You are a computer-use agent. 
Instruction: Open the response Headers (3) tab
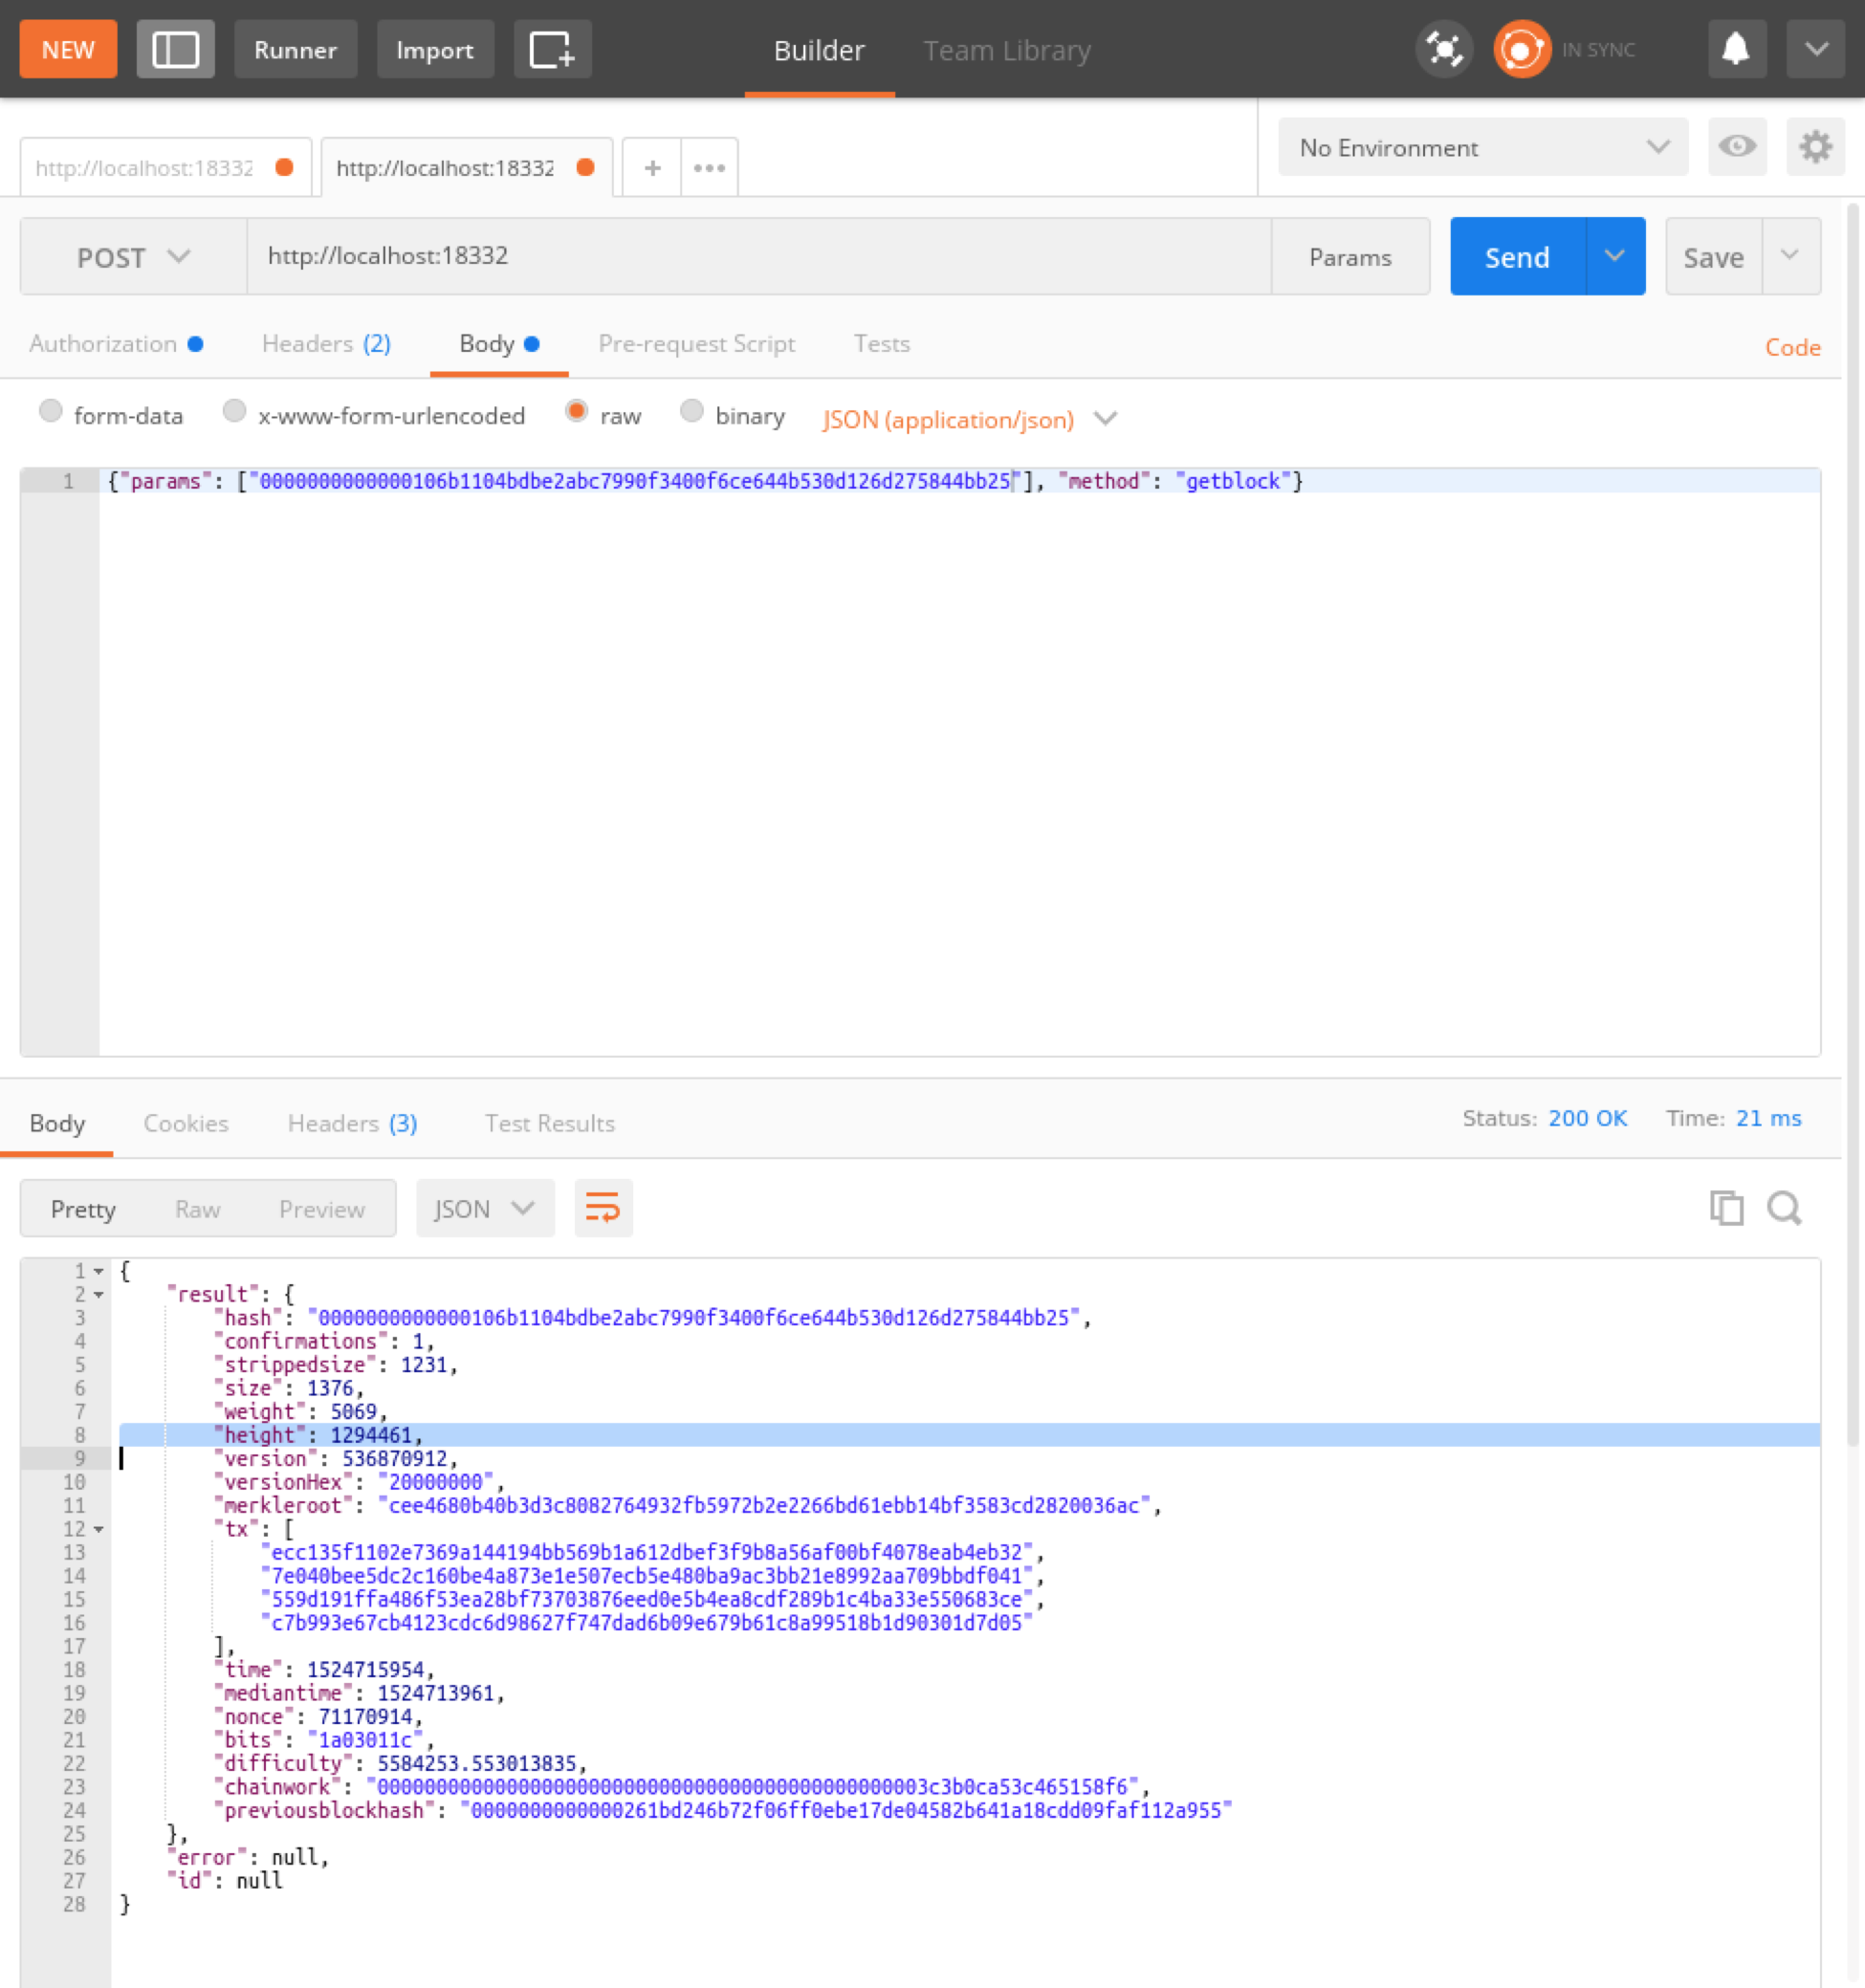[352, 1123]
